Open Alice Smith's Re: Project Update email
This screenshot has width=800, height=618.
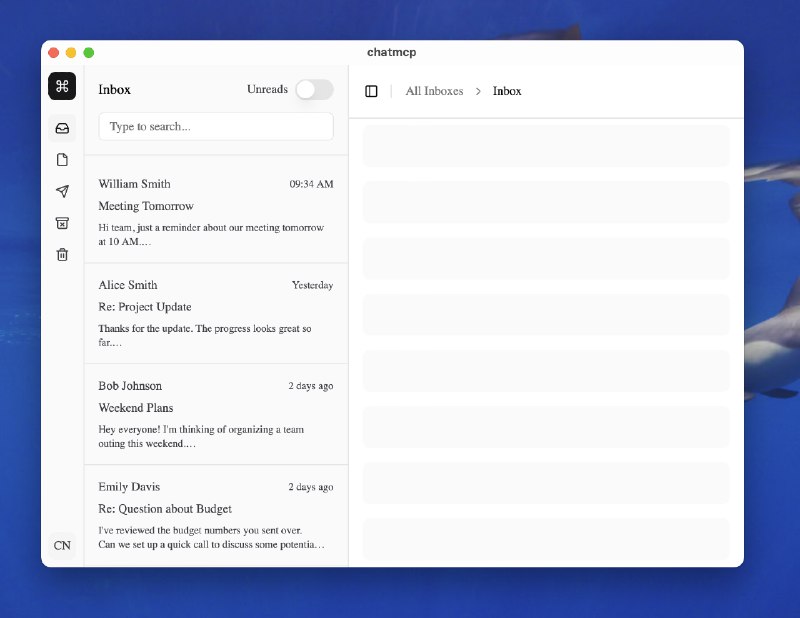coord(216,313)
